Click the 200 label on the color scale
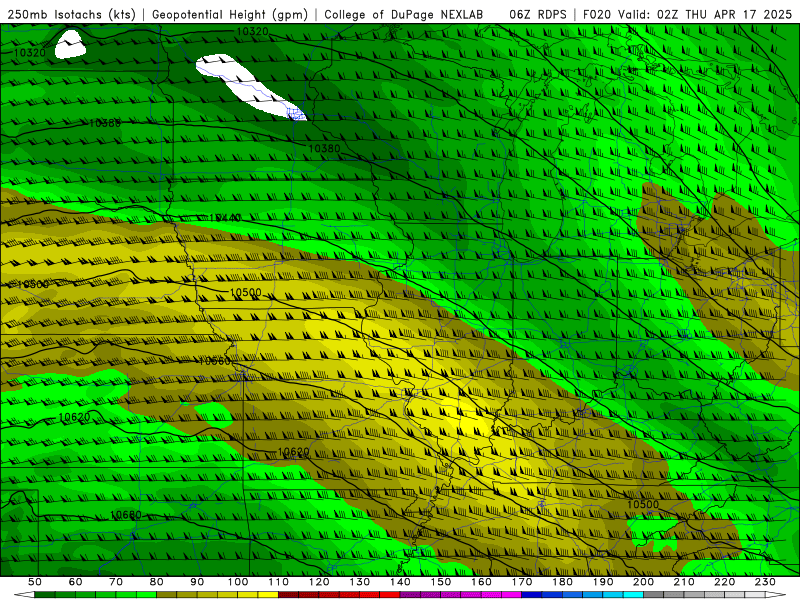The image size is (800, 600). [x=644, y=582]
